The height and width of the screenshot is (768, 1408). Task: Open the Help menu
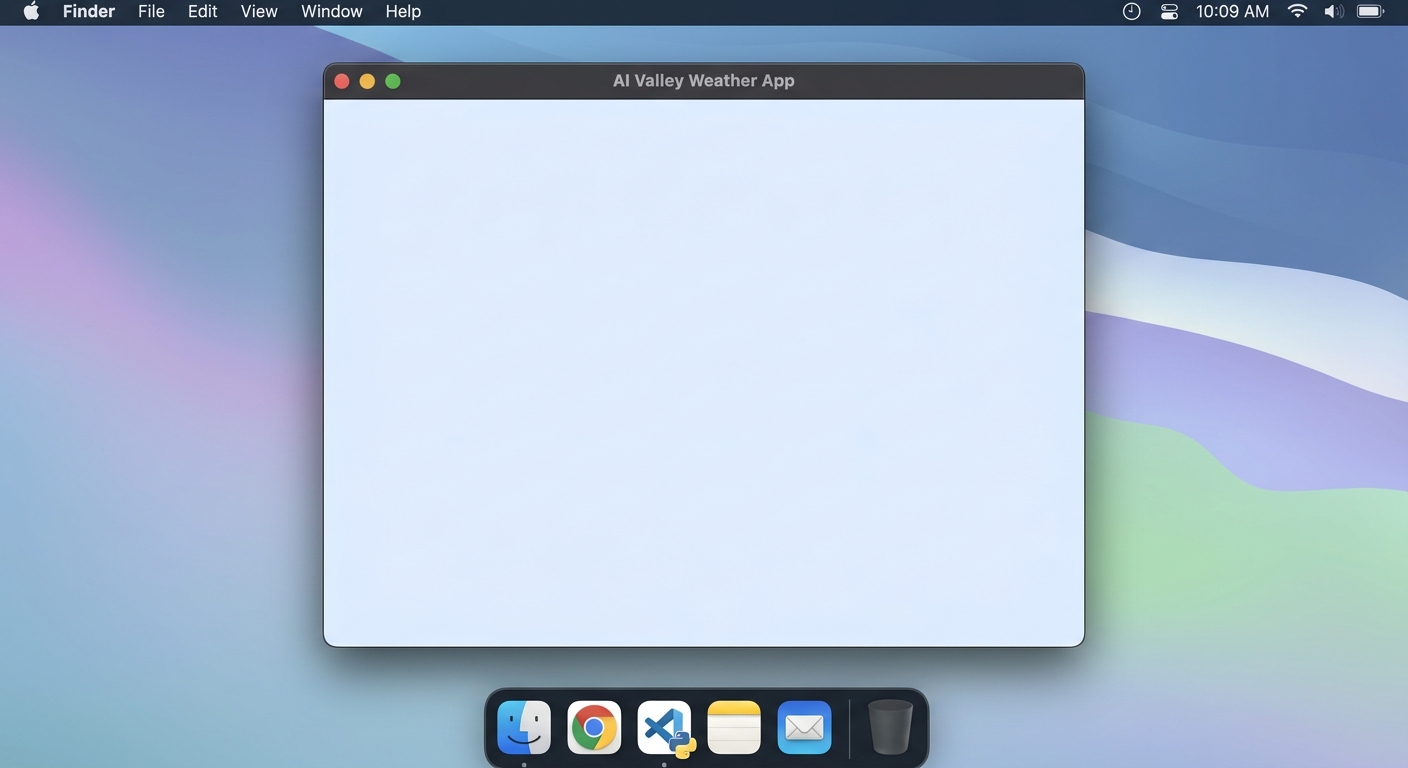pos(403,11)
